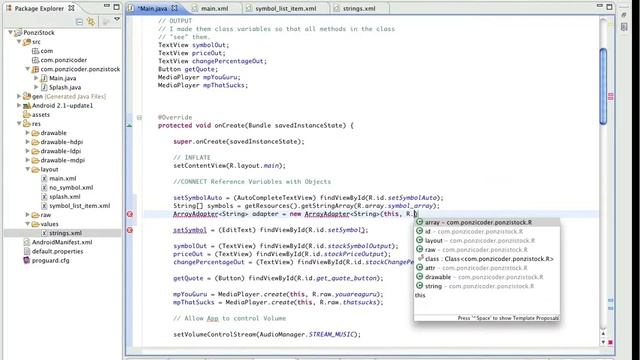Image resolution: width=640 pixels, height=360 pixels.
Task: Close the Main.java editor tab
Action: [x=174, y=8]
